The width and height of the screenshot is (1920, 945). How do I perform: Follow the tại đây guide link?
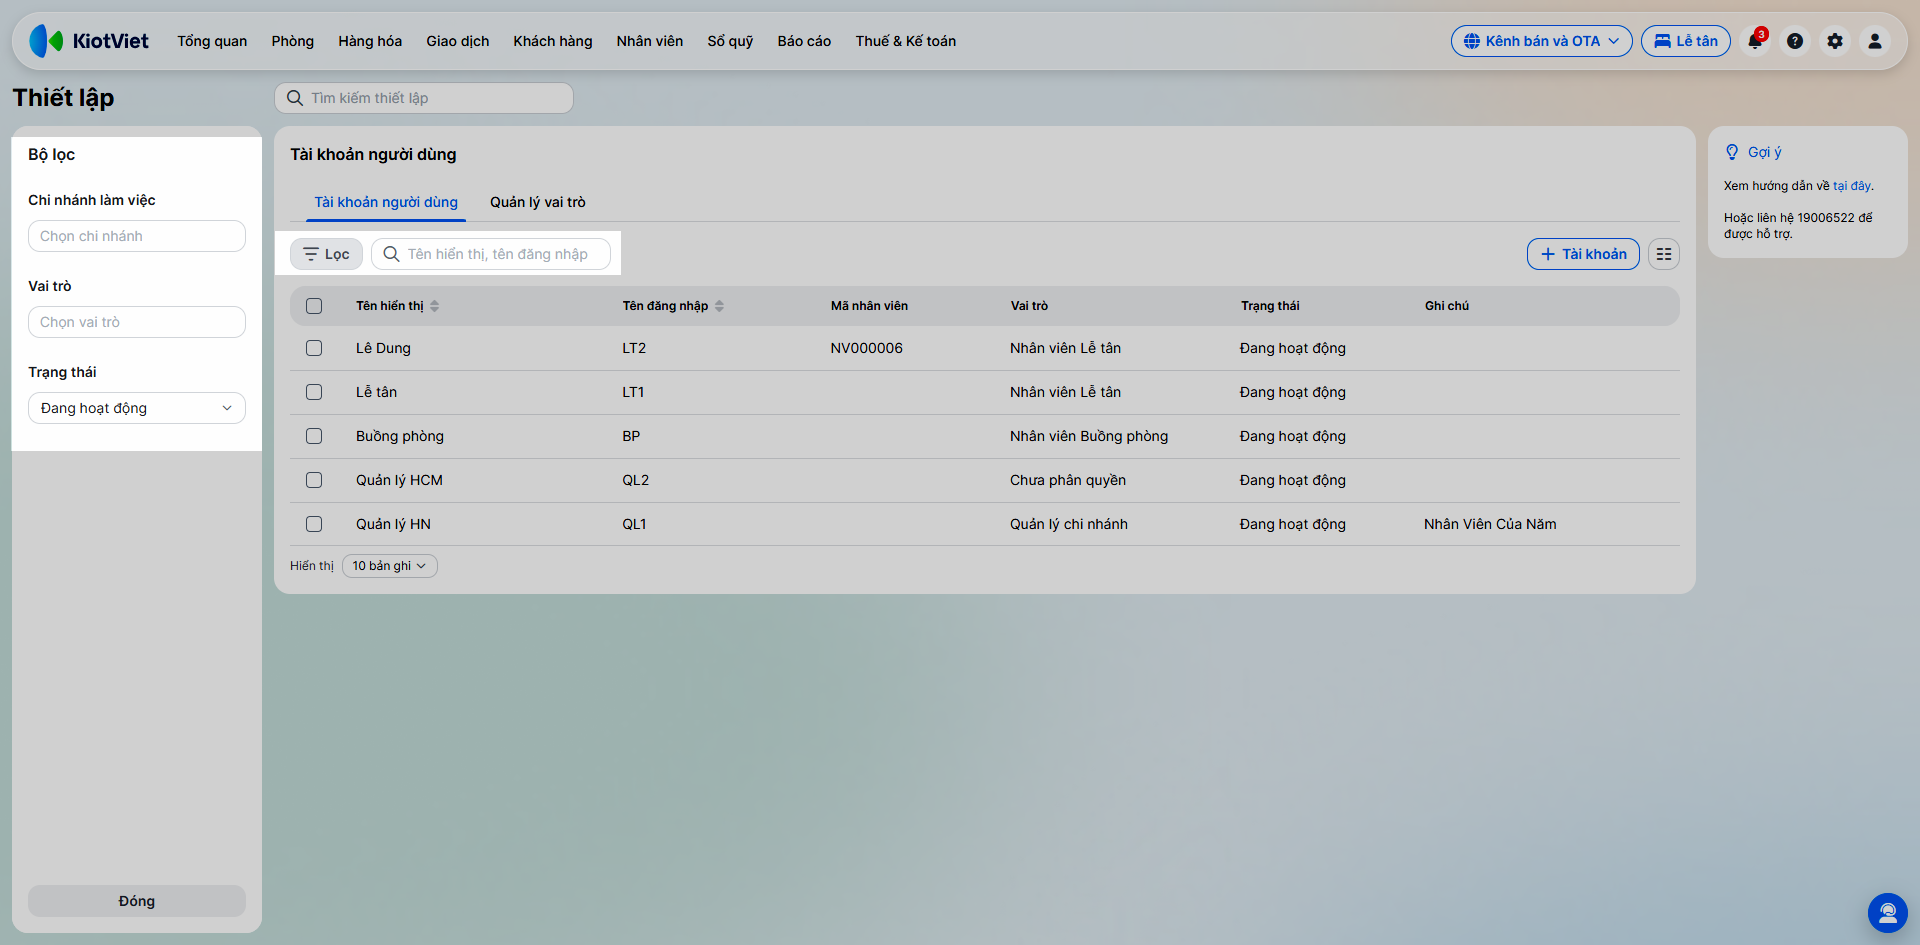click(x=1852, y=186)
